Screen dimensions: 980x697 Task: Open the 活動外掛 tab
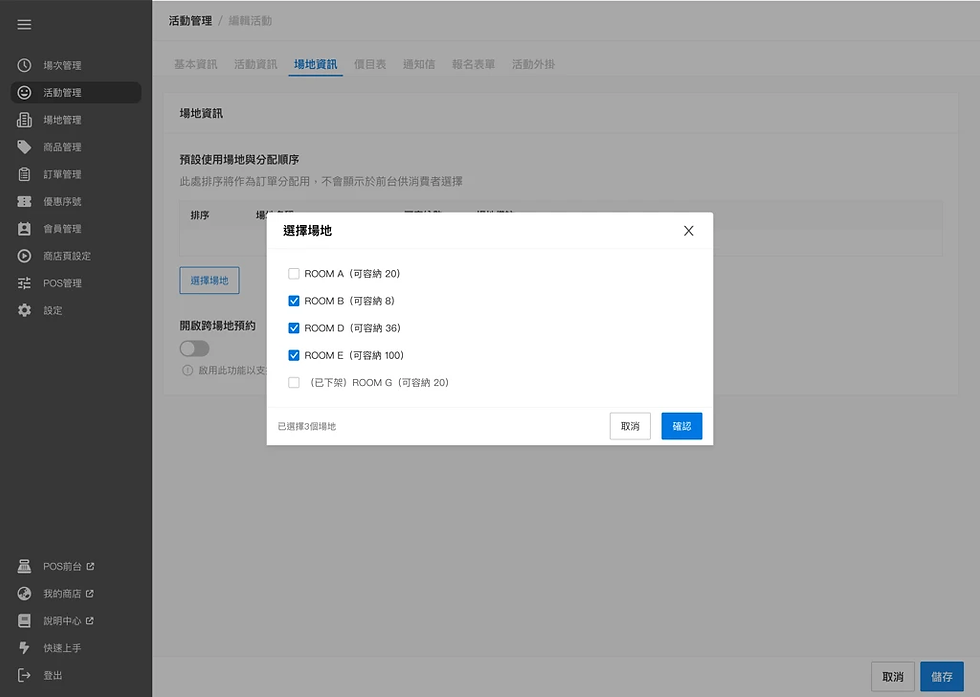pos(533,64)
